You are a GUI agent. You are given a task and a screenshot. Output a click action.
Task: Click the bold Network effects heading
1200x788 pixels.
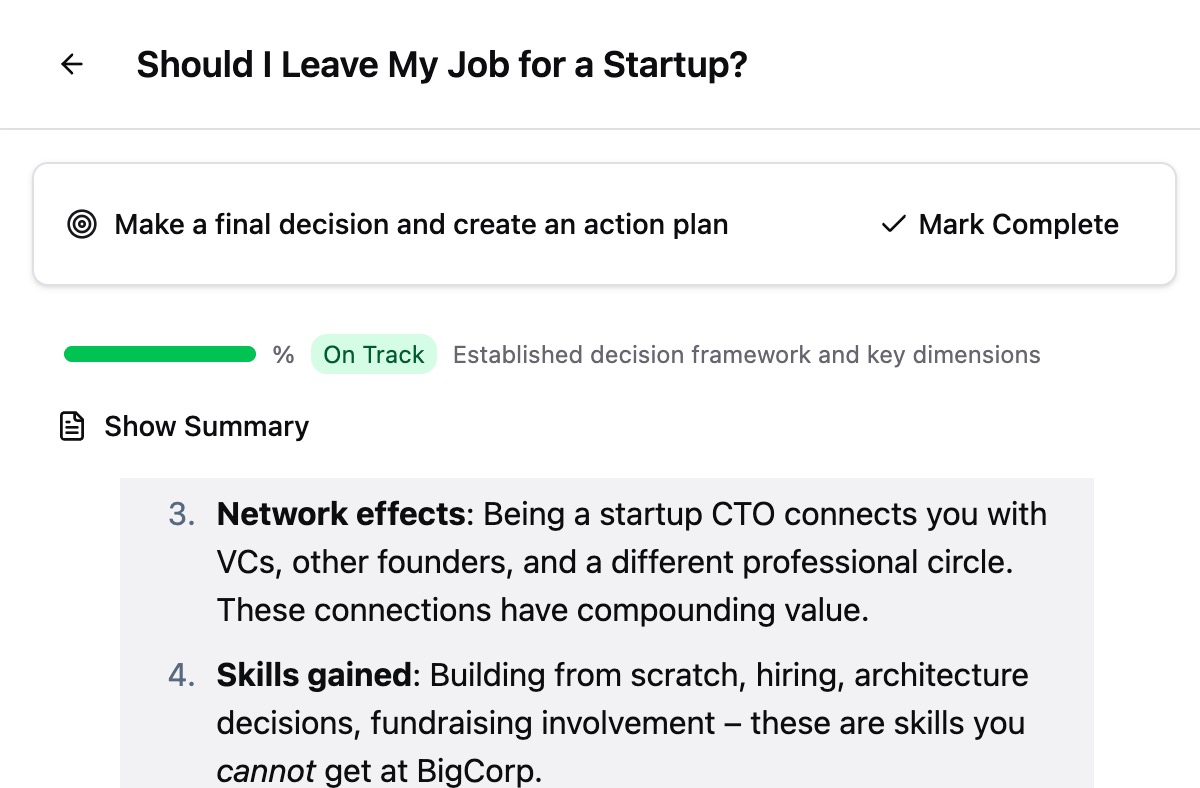[x=341, y=514]
